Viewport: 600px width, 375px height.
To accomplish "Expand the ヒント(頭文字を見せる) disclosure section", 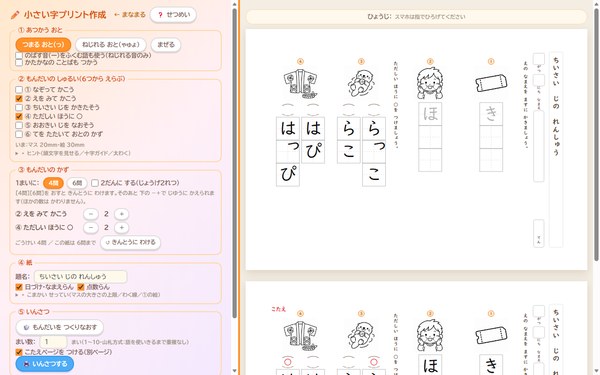I will point(73,153).
